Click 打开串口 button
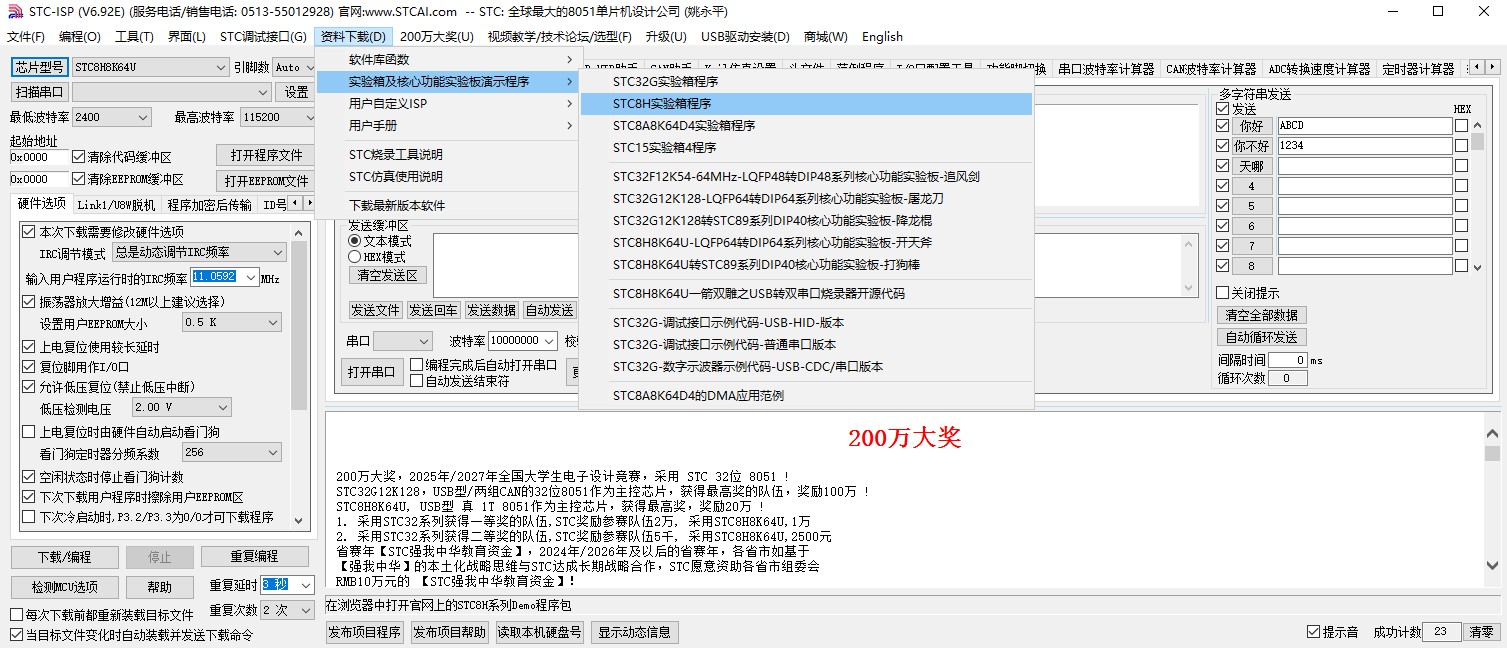The image size is (1507, 648). [x=372, y=372]
